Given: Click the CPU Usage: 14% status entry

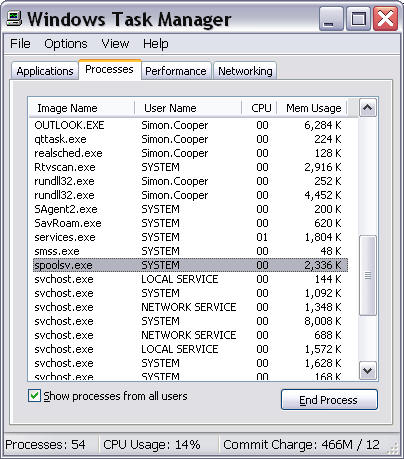Looking at the screenshot, I should tap(152, 444).
